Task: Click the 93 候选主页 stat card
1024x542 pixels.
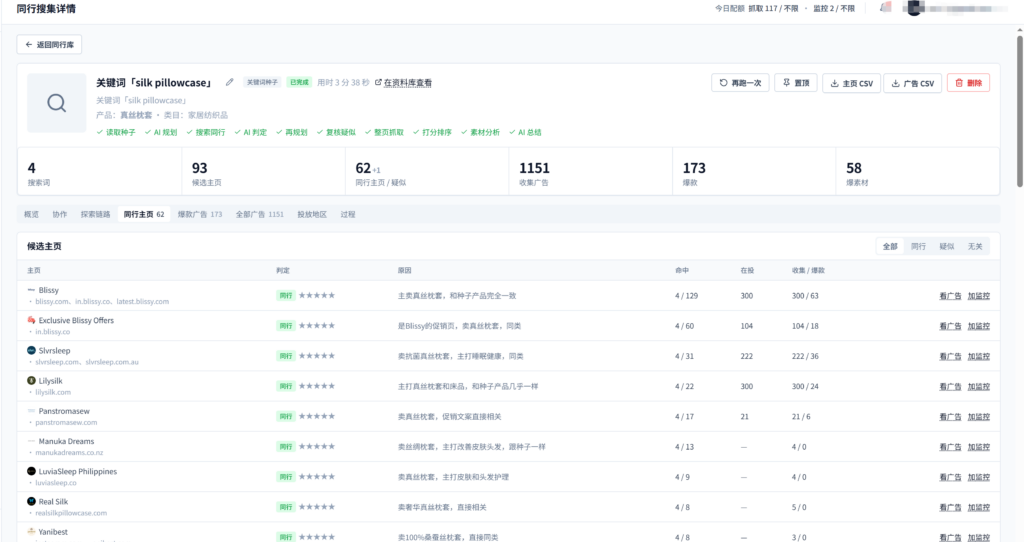Action: click(263, 172)
